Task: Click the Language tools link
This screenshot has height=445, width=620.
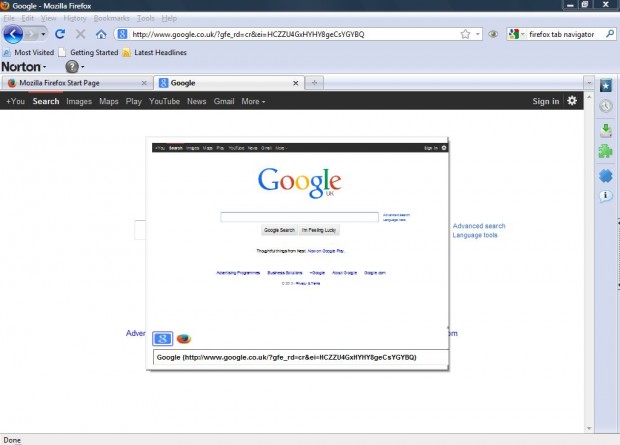Action: coord(475,235)
